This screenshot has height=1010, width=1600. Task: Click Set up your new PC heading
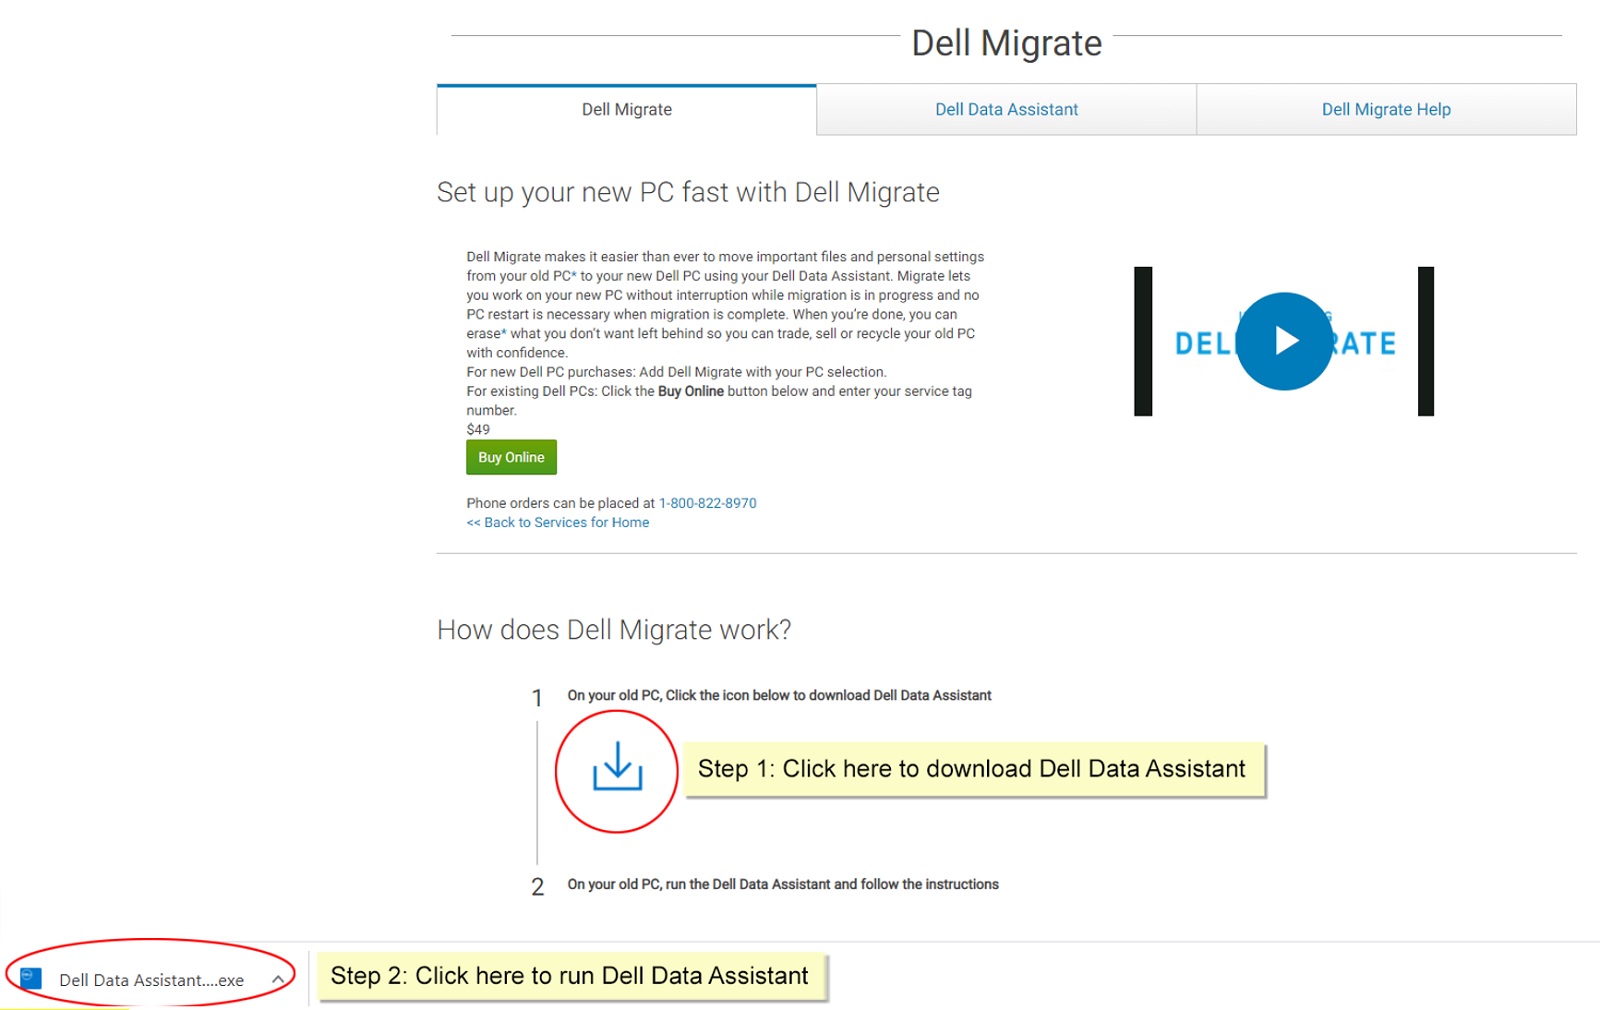(x=687, y=192)
